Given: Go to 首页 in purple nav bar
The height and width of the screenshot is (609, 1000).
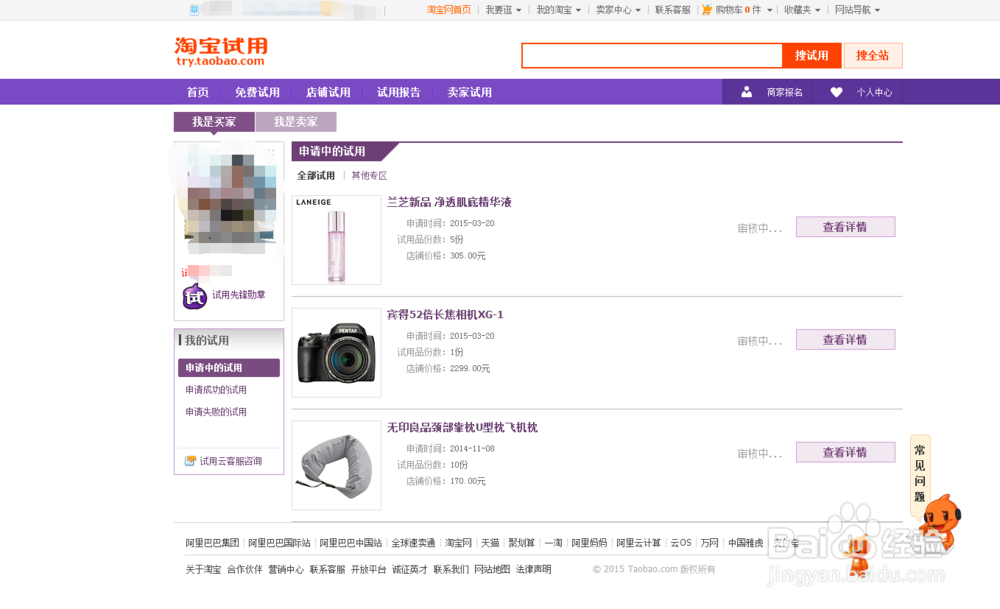Looking at the screenshot, I should [198, 92].
